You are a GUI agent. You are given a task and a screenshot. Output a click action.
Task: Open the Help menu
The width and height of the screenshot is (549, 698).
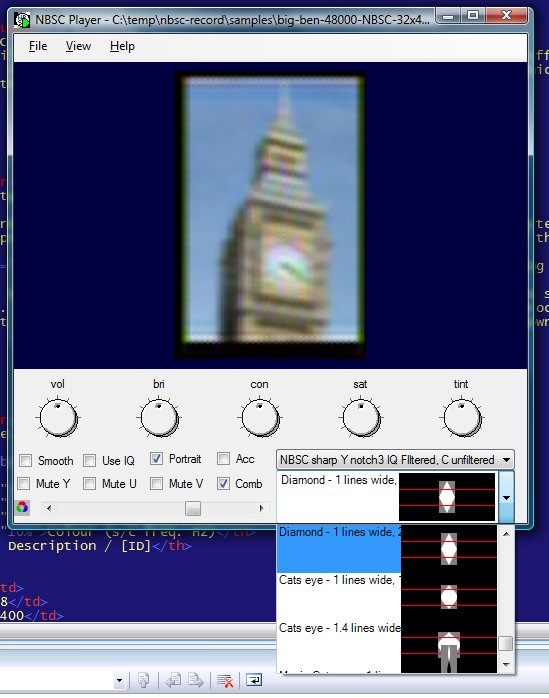point(122,46)
